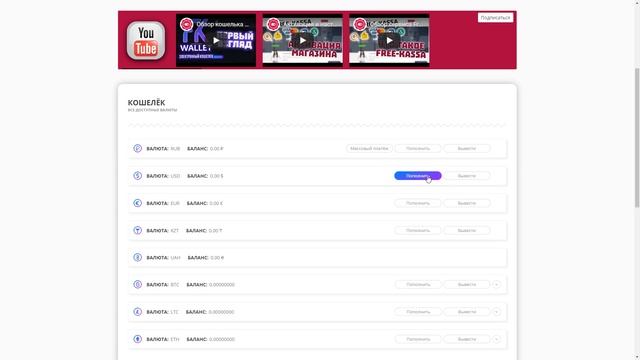Click Пополнить in the ETH row
Image resolution: width=640 pixels, height=360 pixels.
pos(418,339)
